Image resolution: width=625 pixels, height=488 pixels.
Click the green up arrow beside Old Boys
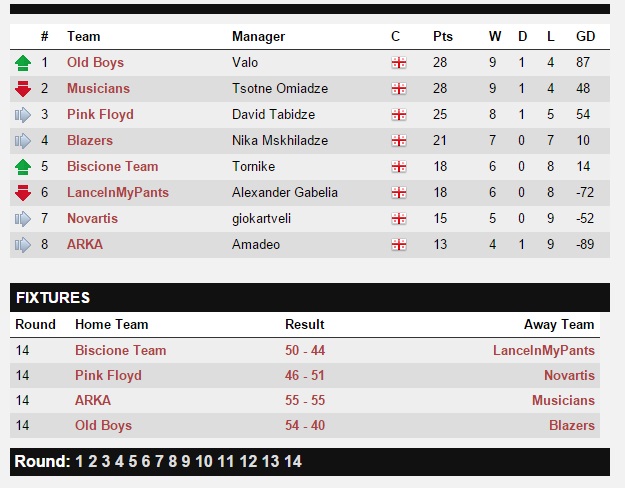coord(23,63)
